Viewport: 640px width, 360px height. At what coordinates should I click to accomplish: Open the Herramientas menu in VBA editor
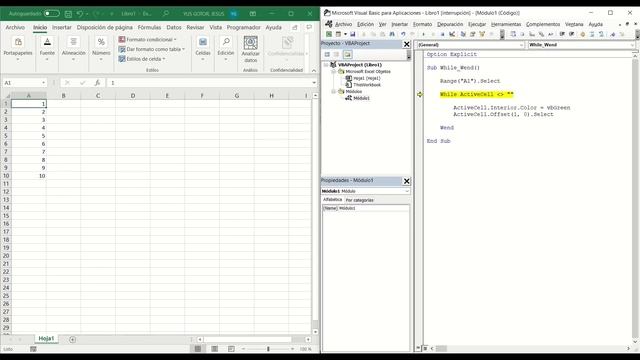tap(506, 24)
